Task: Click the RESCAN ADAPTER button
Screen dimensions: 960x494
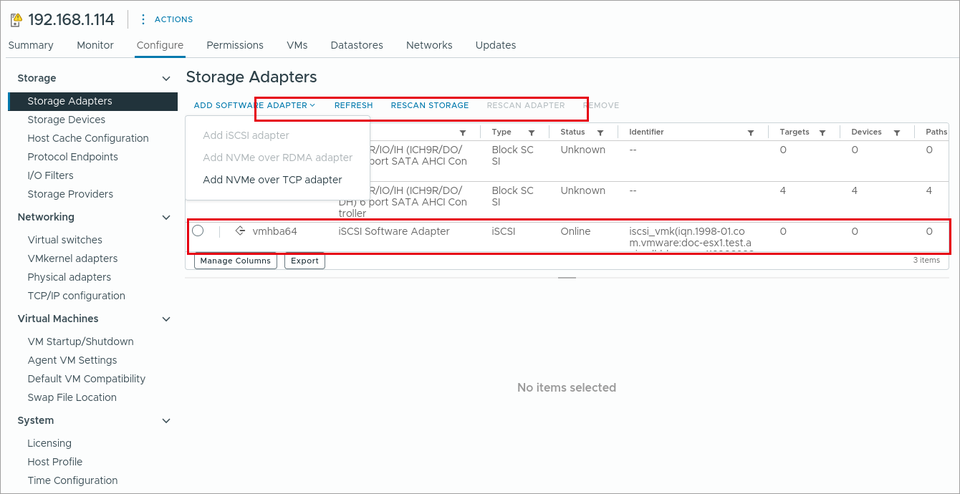Action: coord(526,105)
